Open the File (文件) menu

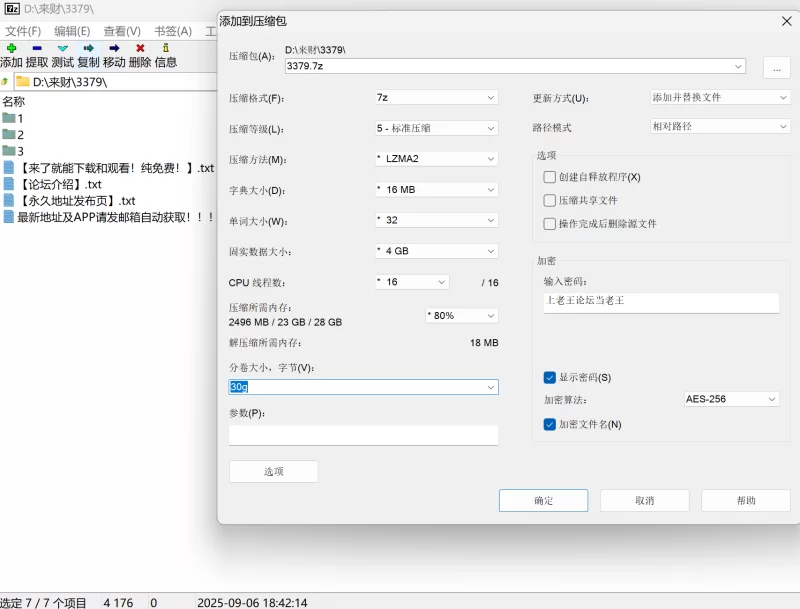coord(23,31)
